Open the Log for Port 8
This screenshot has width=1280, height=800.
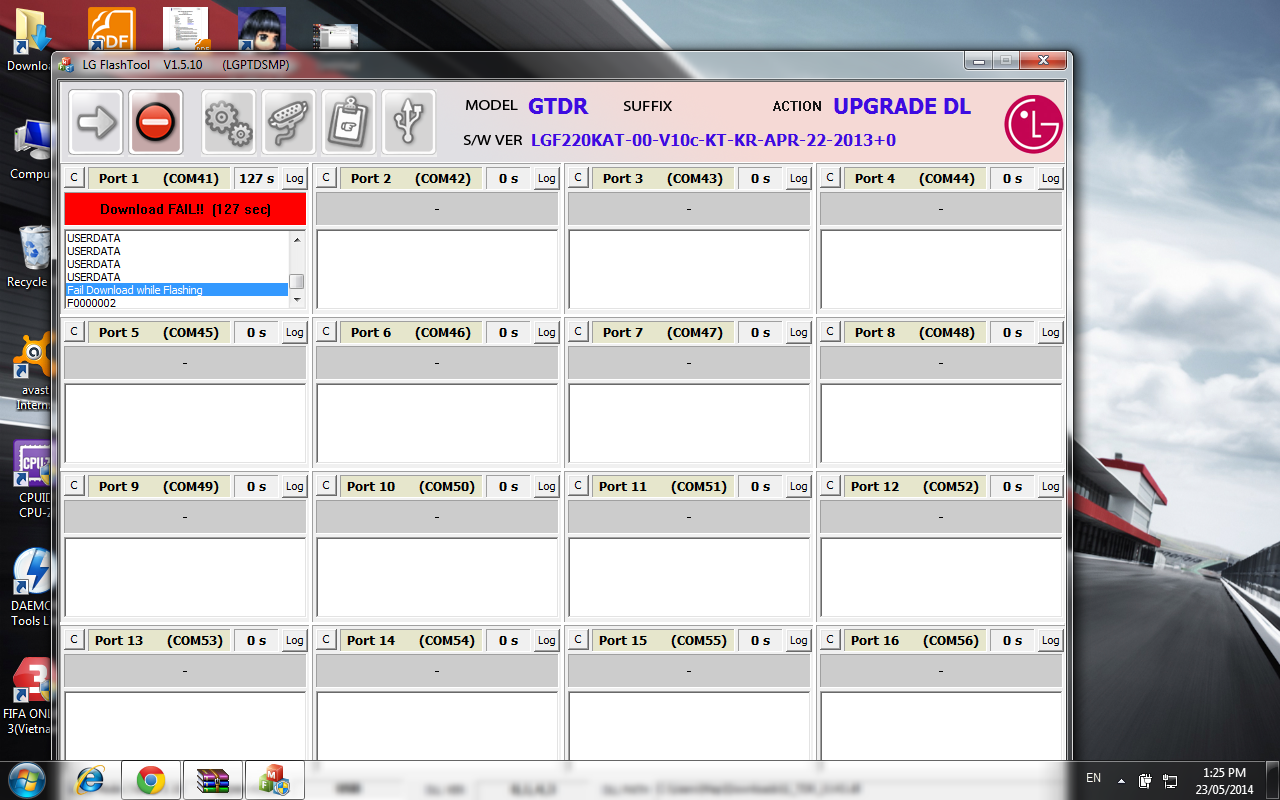click(x=1050, y=332)
